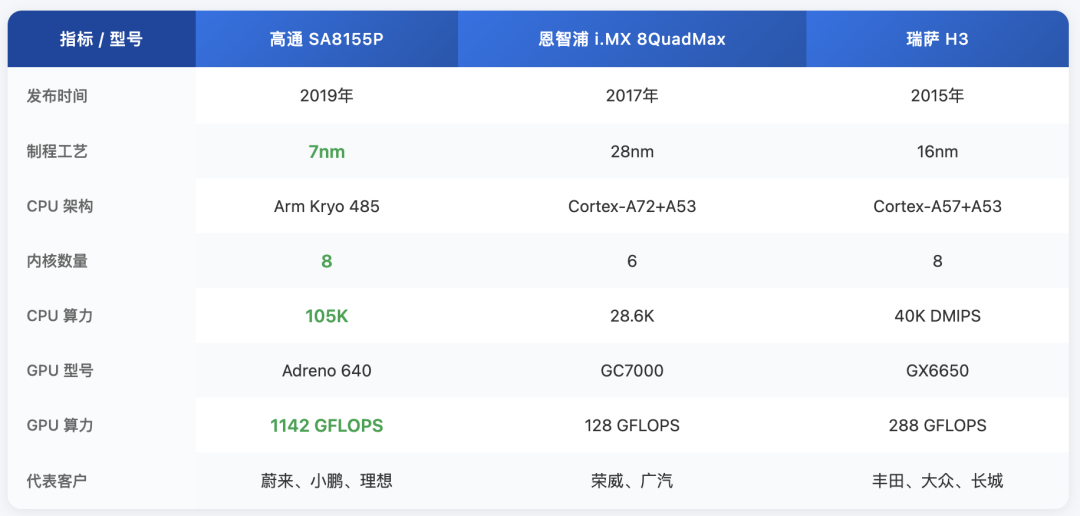Click the 制程工艺 row label
Screen dimensions: 1080x516
[x=57, y=152]
